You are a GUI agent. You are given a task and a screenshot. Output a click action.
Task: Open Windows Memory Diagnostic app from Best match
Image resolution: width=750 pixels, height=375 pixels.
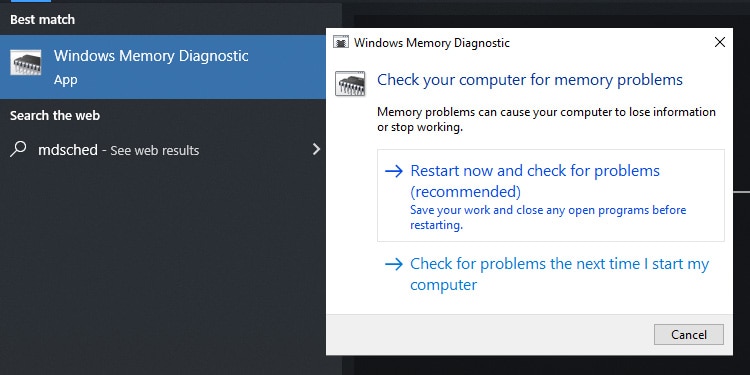click(163, 67)
